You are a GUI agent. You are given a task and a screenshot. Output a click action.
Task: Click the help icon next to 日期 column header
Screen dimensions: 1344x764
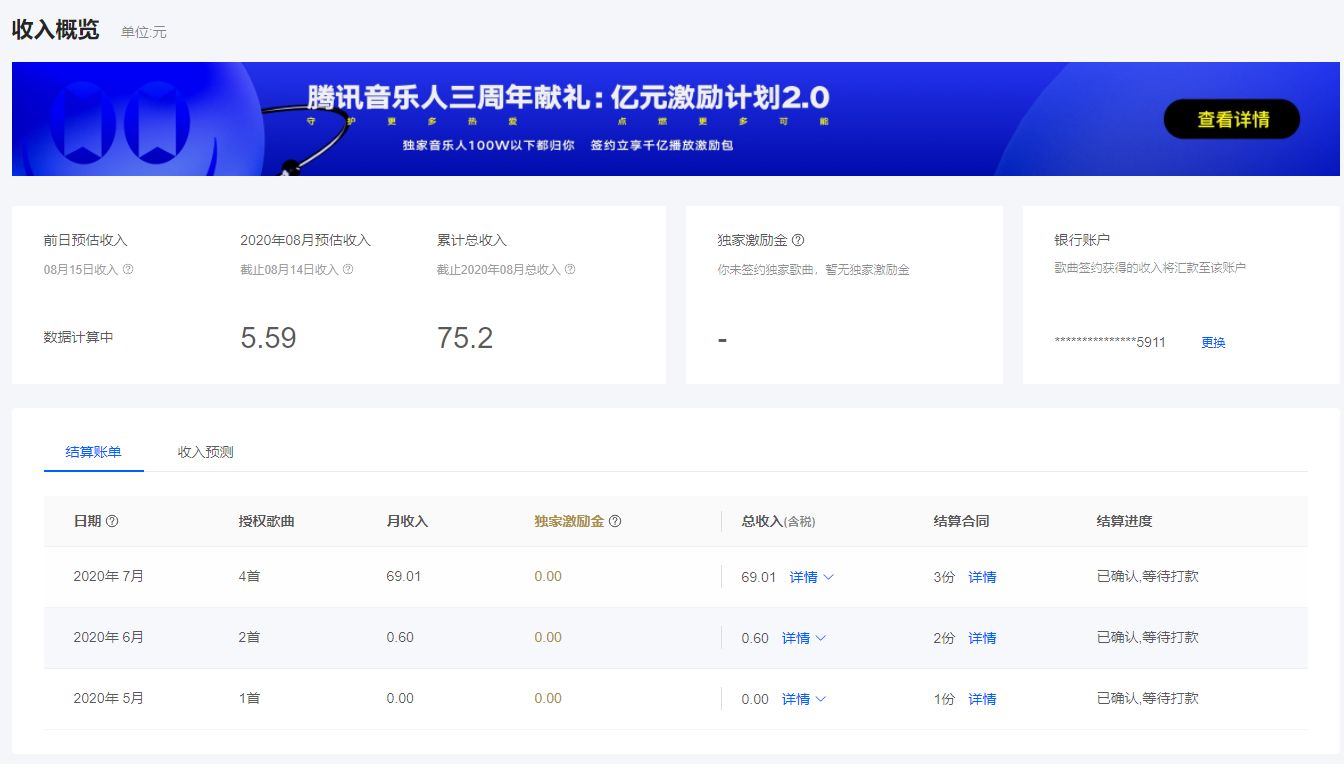[112, 521]
